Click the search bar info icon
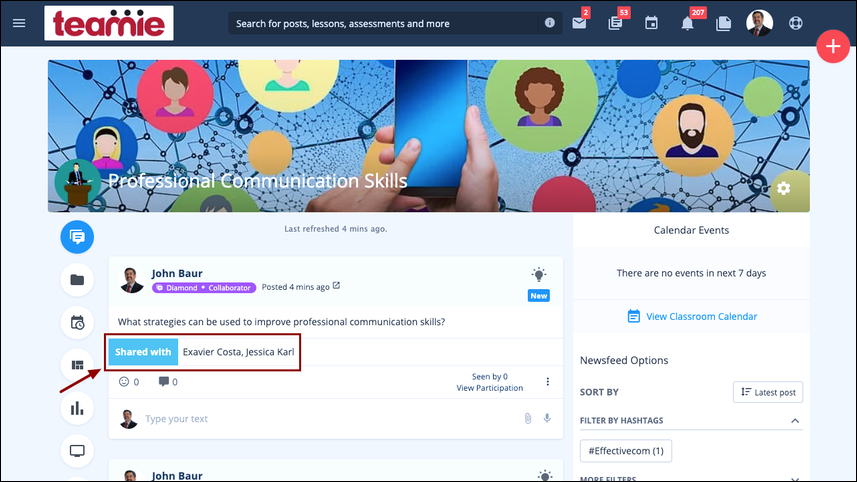 point(549,22)
